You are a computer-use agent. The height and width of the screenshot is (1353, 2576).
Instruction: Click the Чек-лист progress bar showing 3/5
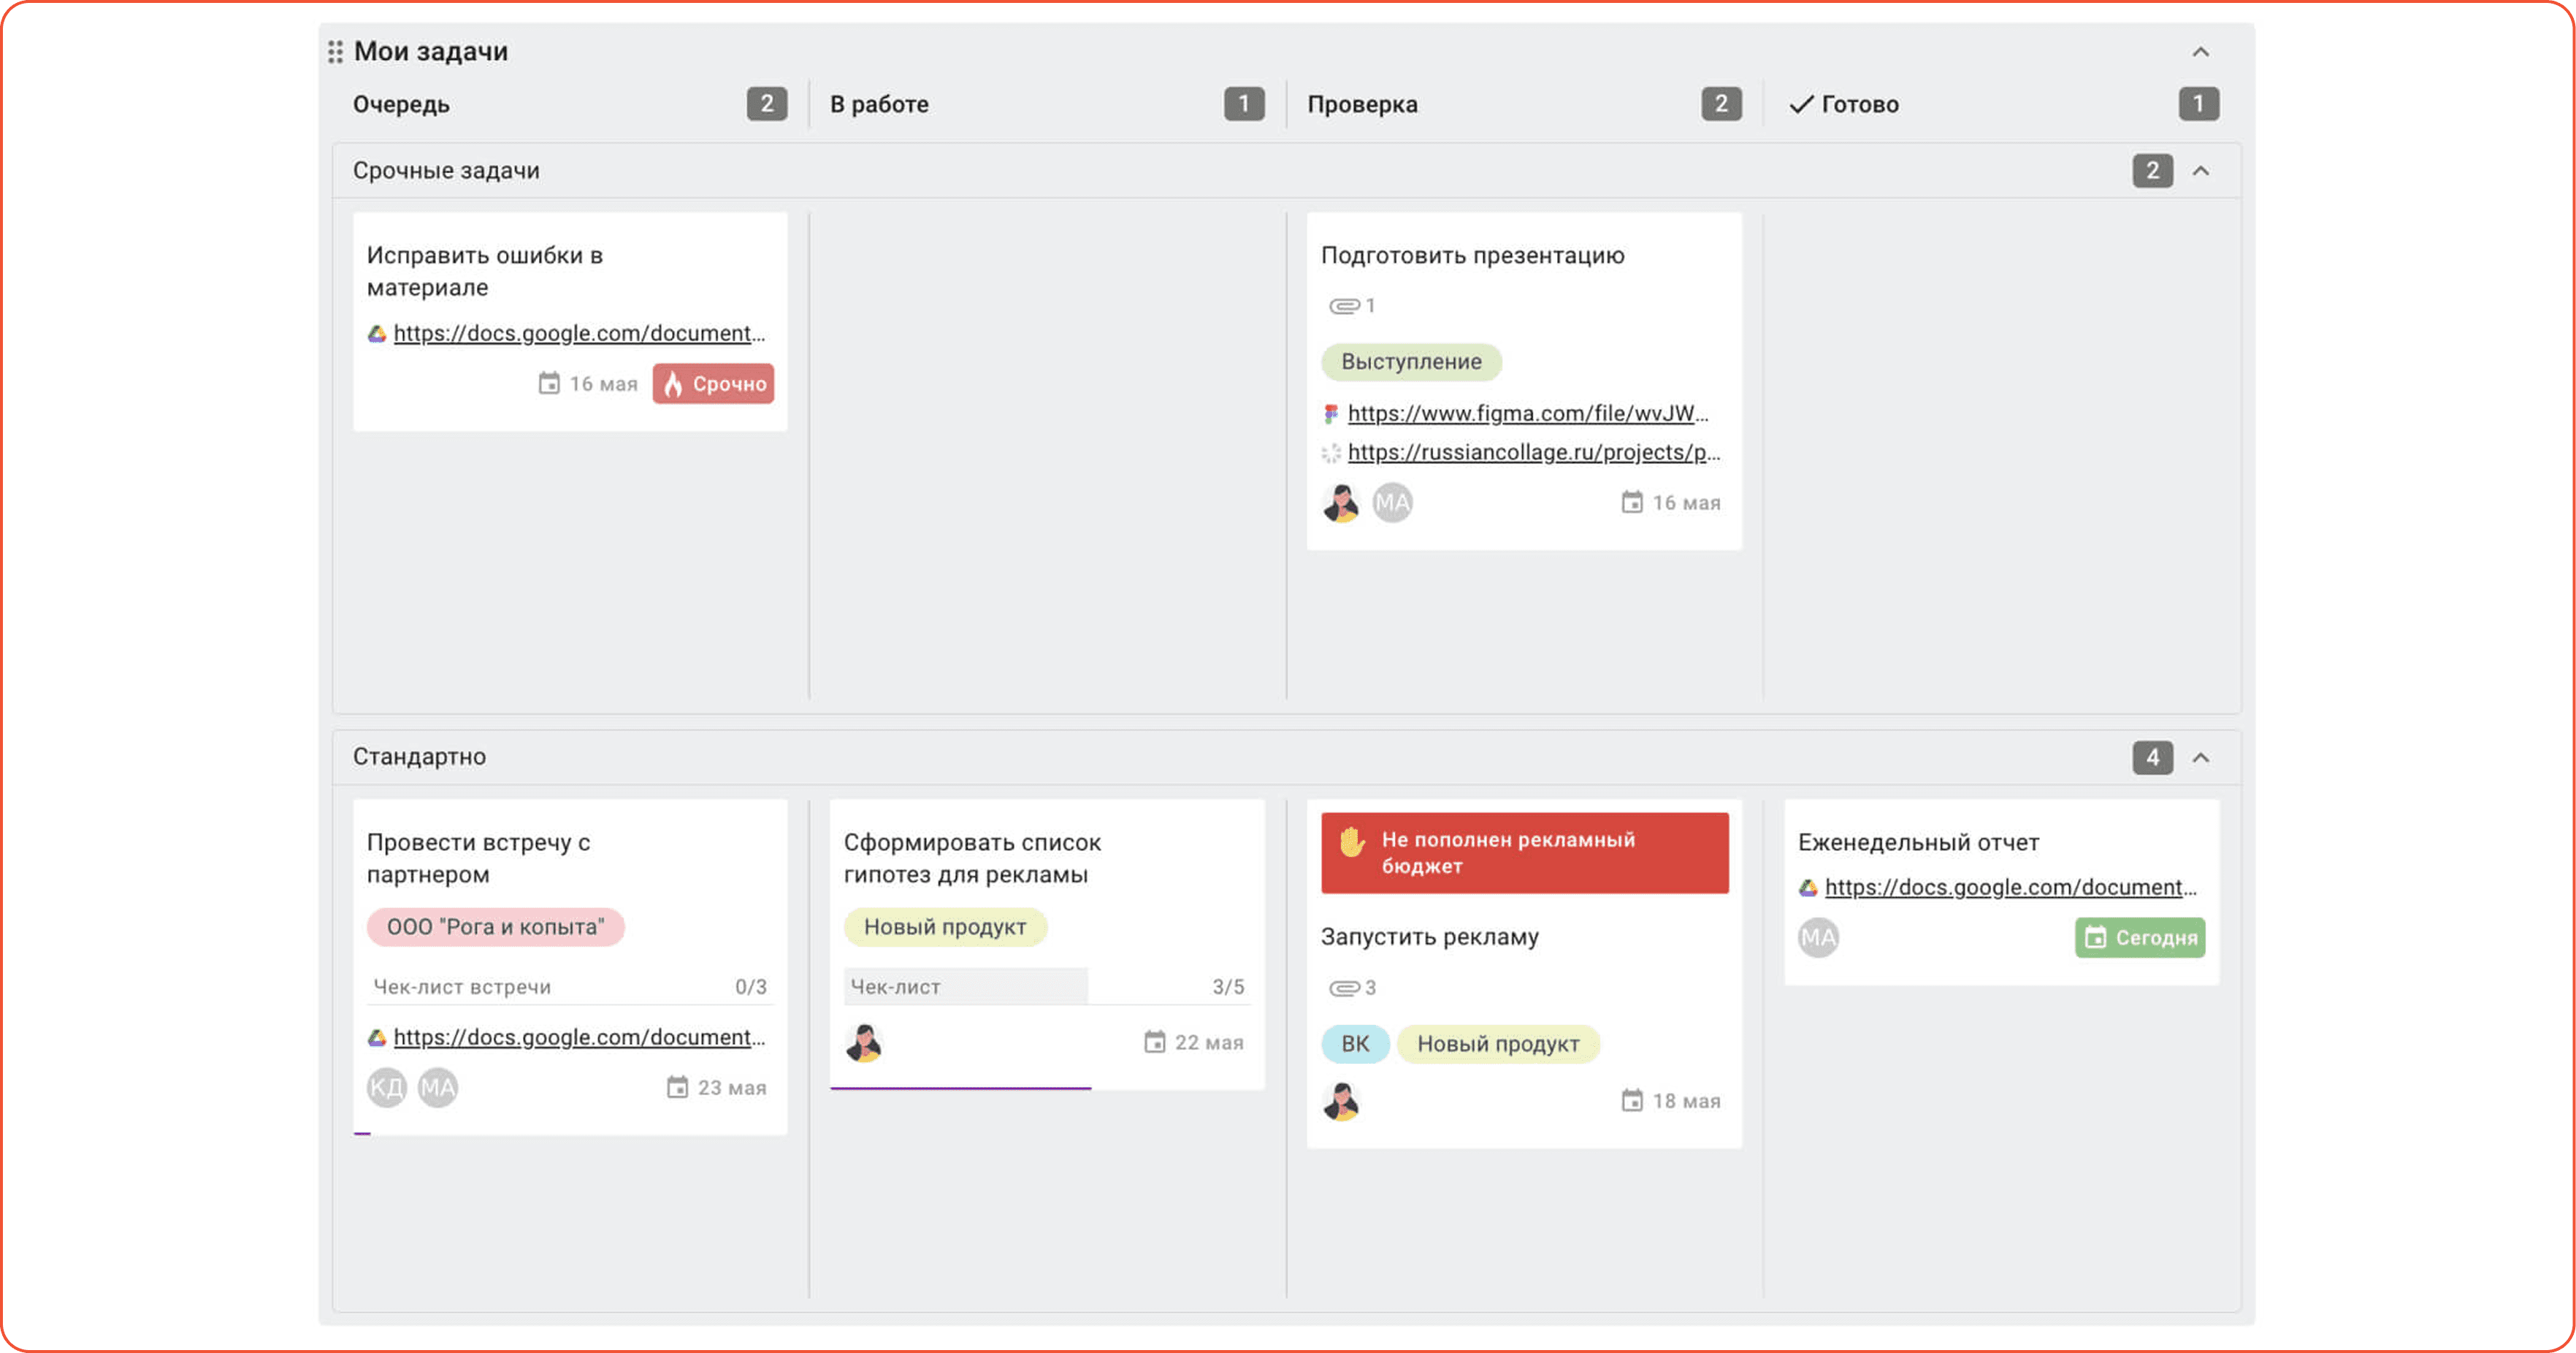(x=1046, y=986)
